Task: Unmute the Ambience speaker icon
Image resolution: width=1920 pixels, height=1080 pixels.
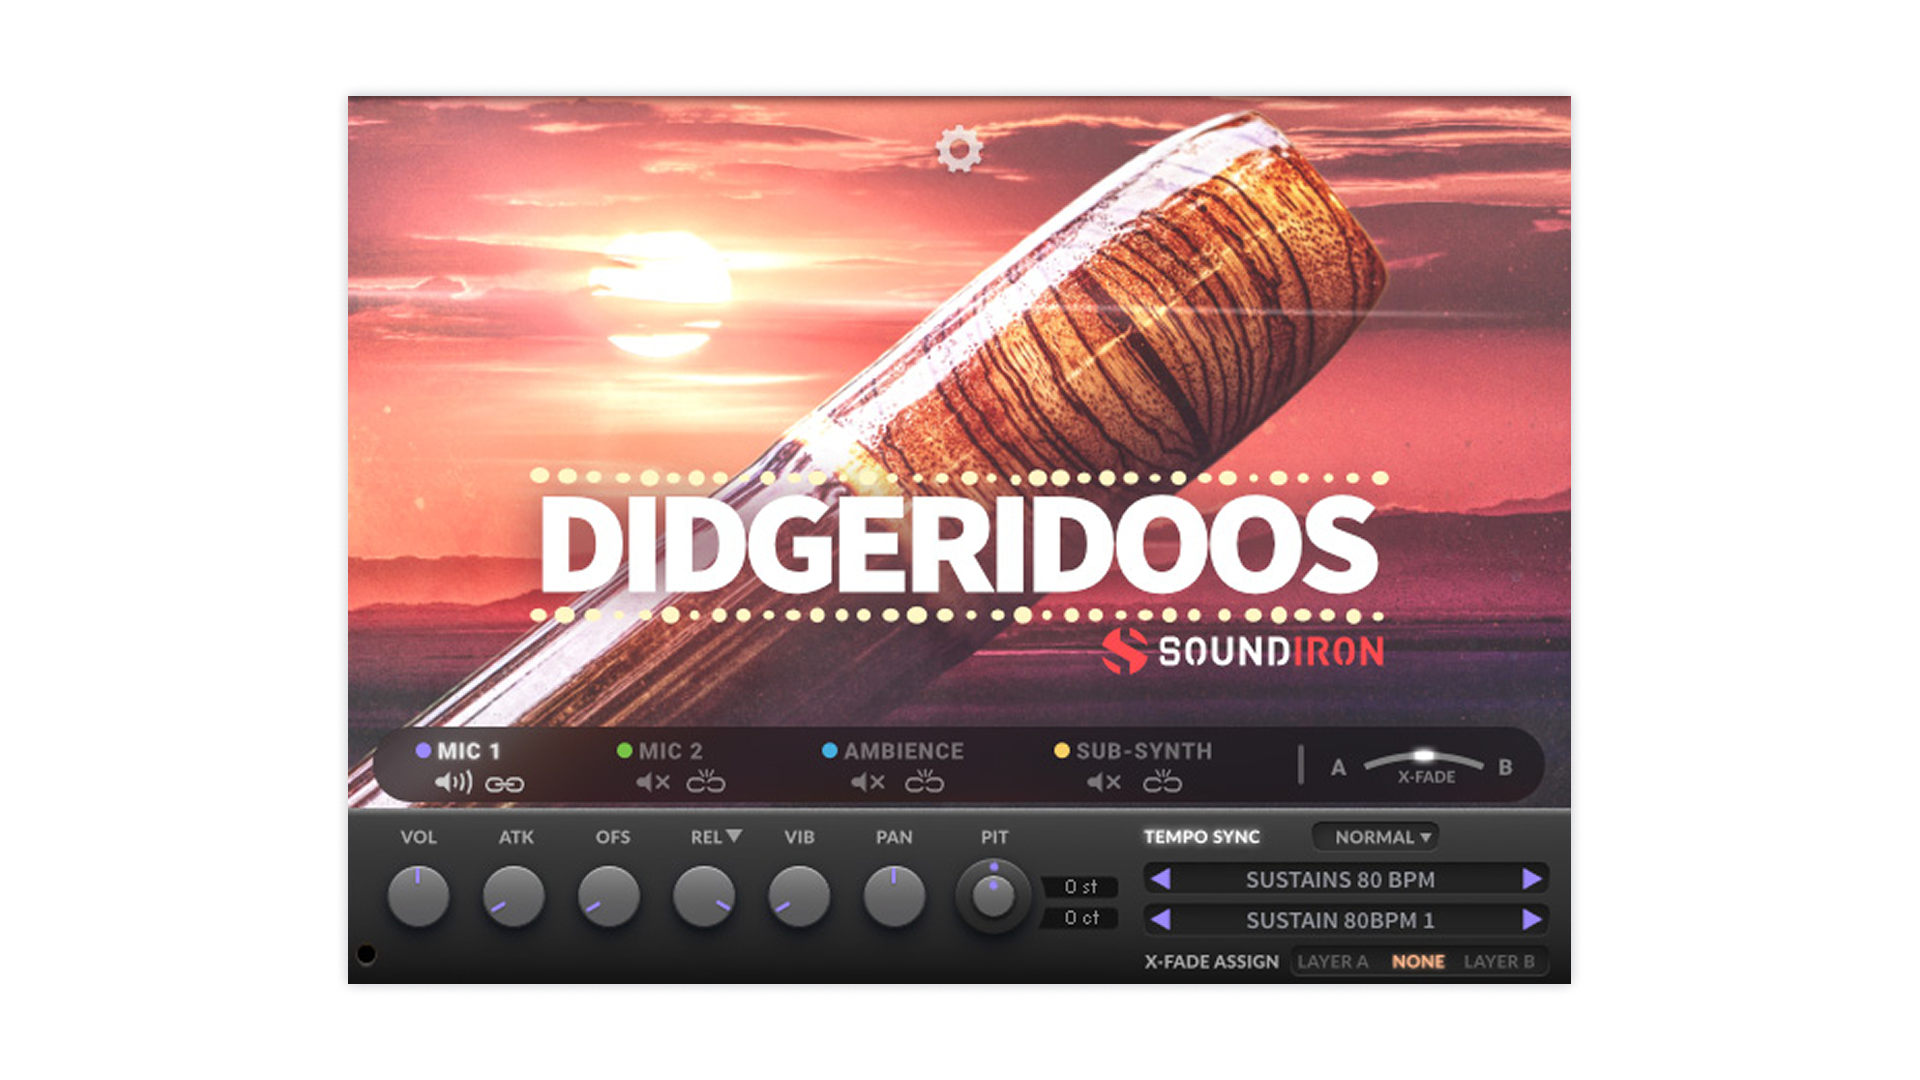Action: pyautogui.click(x=867, y=782)
